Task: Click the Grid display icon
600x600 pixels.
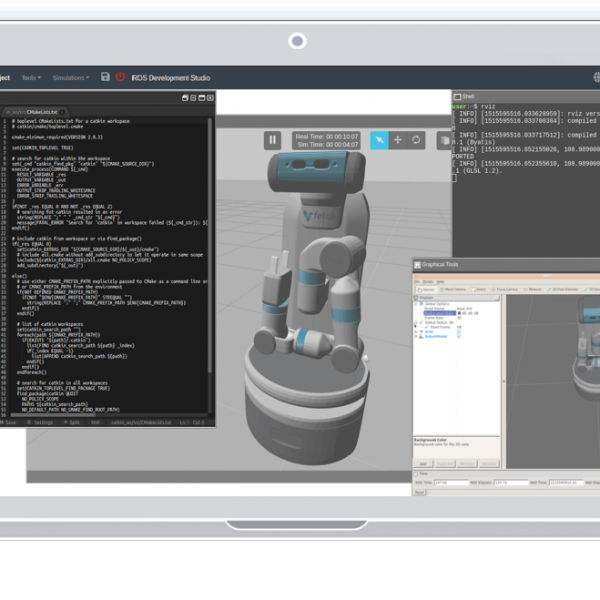Action: tap(421, 331)
